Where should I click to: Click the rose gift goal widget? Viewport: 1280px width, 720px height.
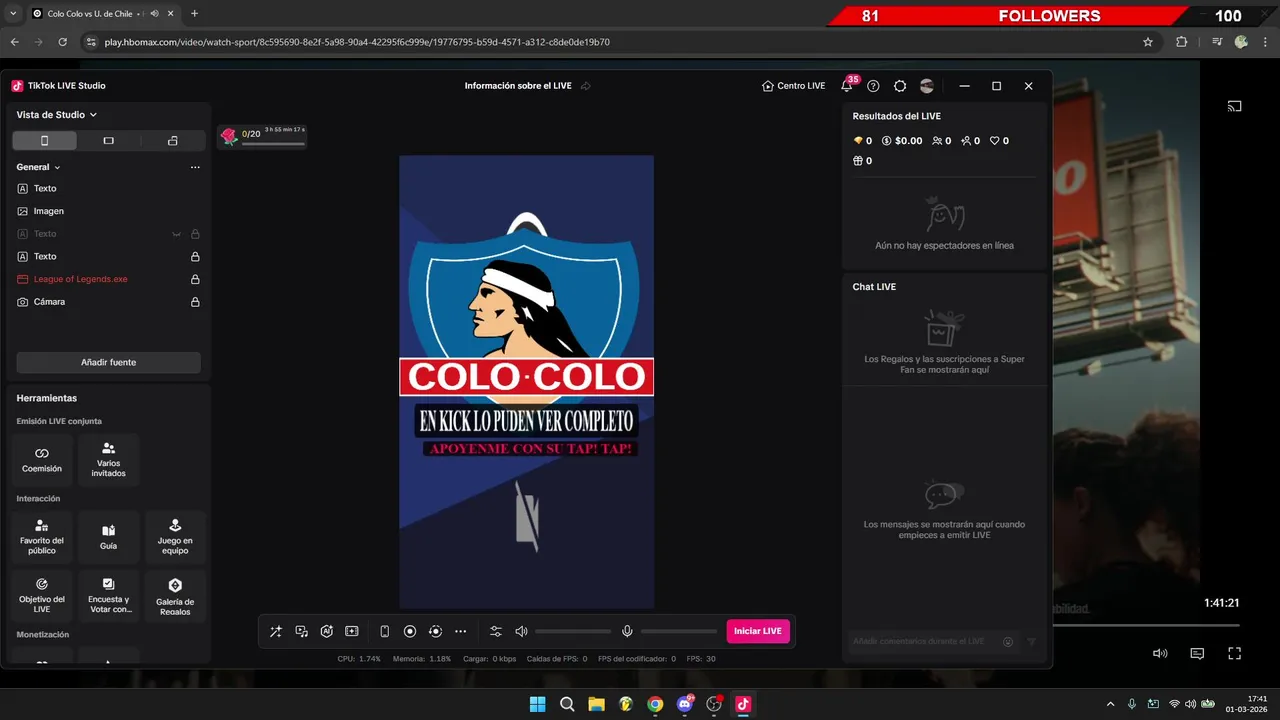(263, 136)
